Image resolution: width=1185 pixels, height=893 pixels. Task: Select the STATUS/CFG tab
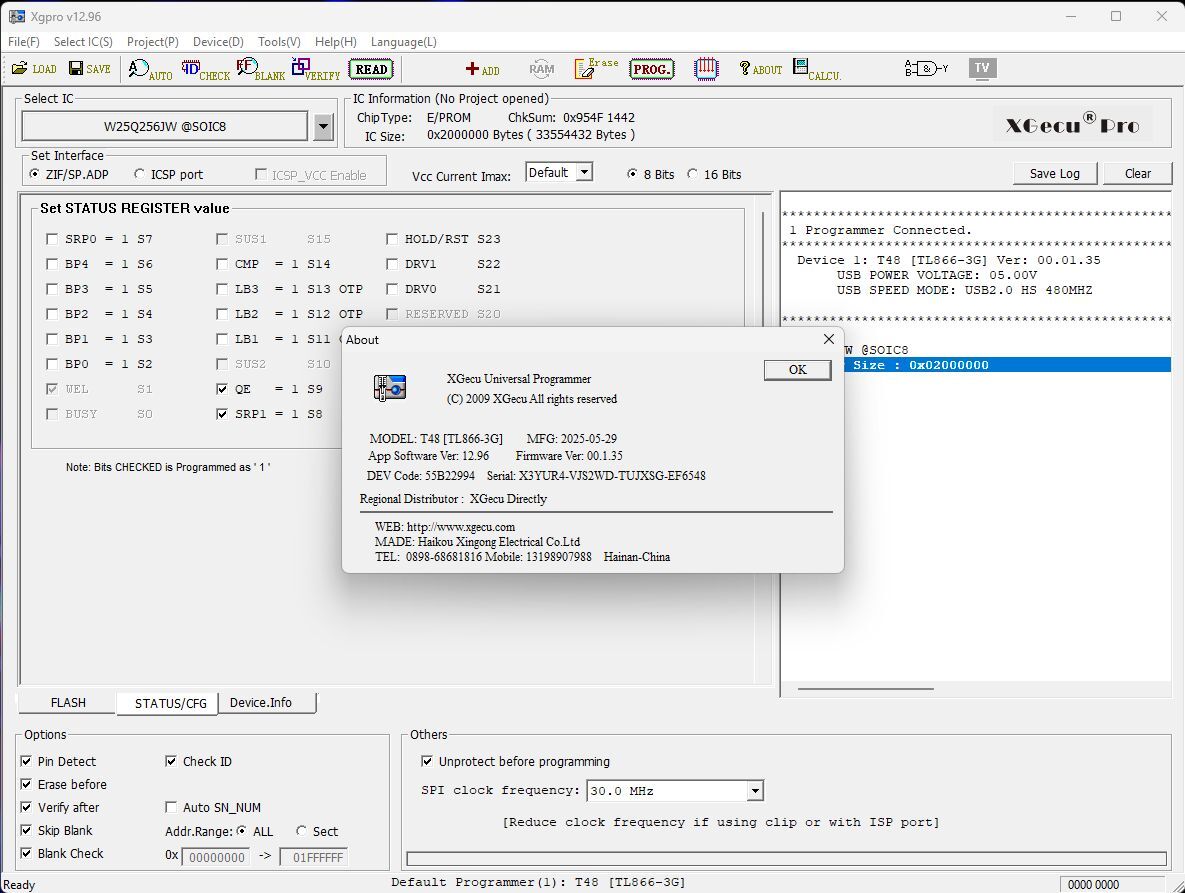tap(170, 703)
